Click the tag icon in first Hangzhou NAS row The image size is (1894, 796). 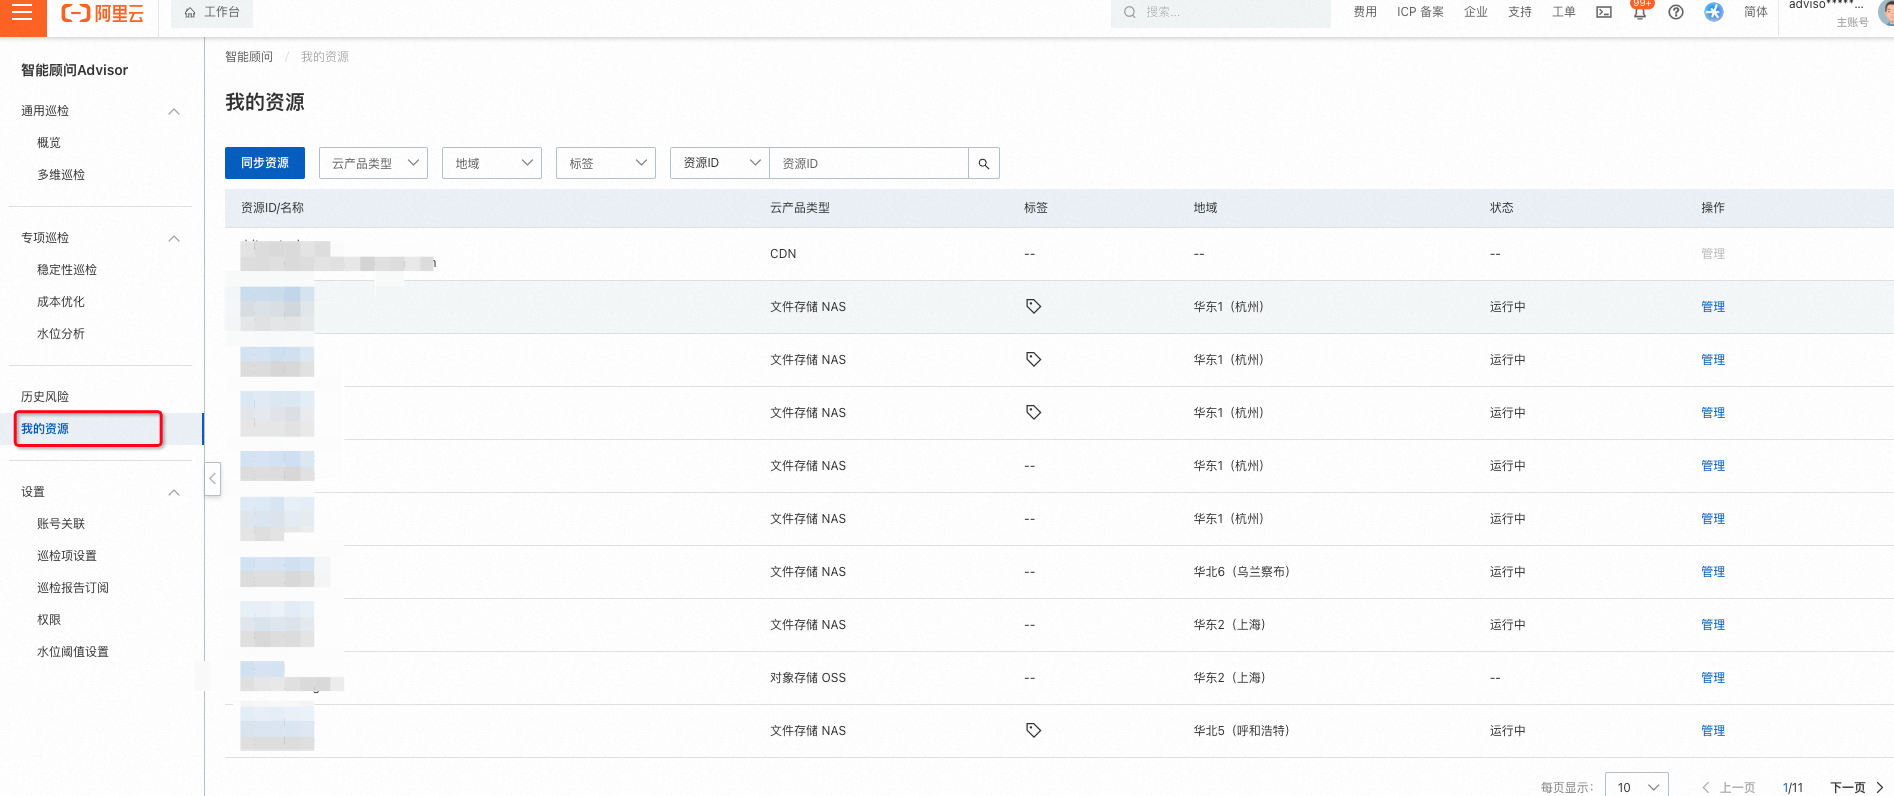[1034, 306]
